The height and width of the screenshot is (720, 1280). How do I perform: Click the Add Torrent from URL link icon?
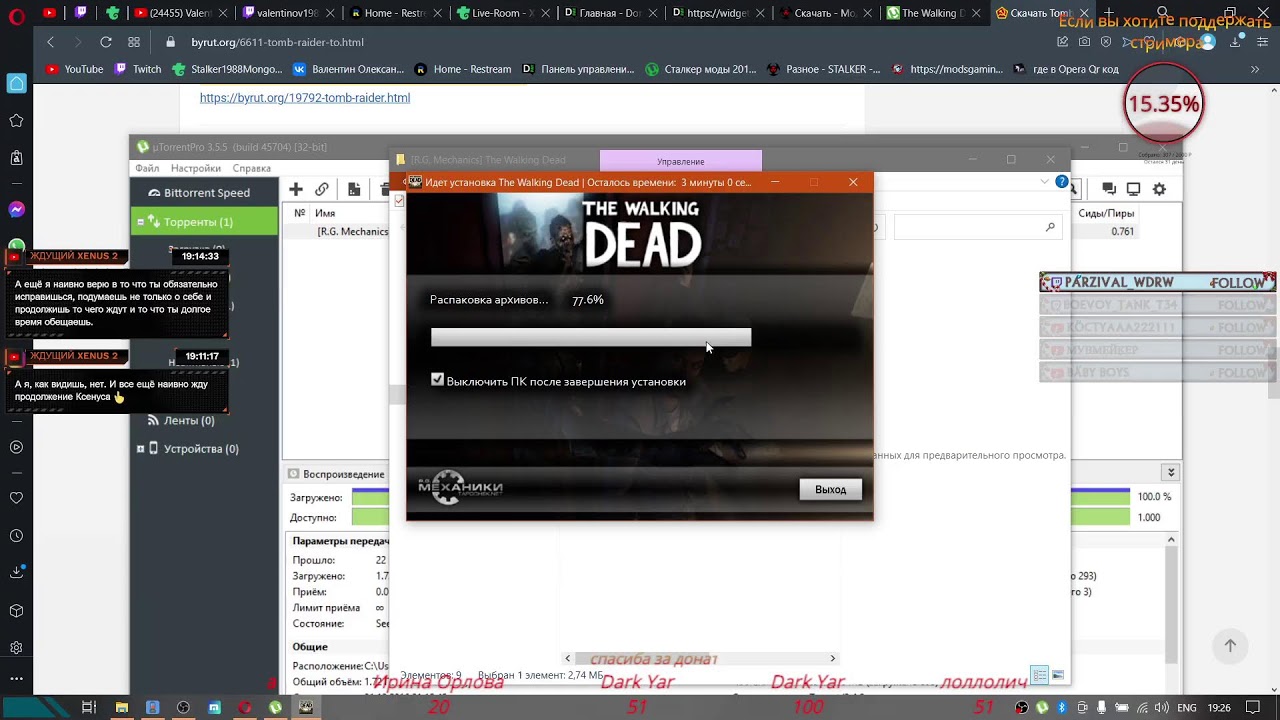[322, 189]
